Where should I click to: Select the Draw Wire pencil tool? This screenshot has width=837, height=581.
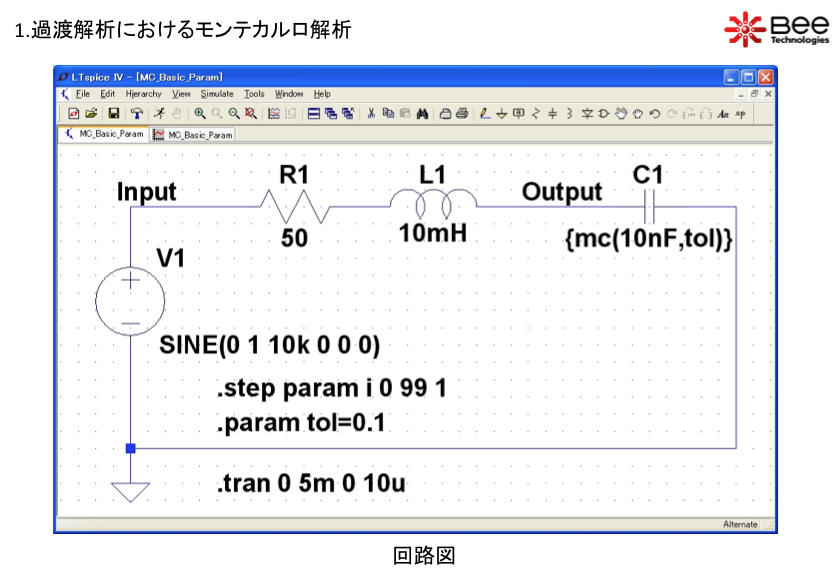tap(485, 114)
